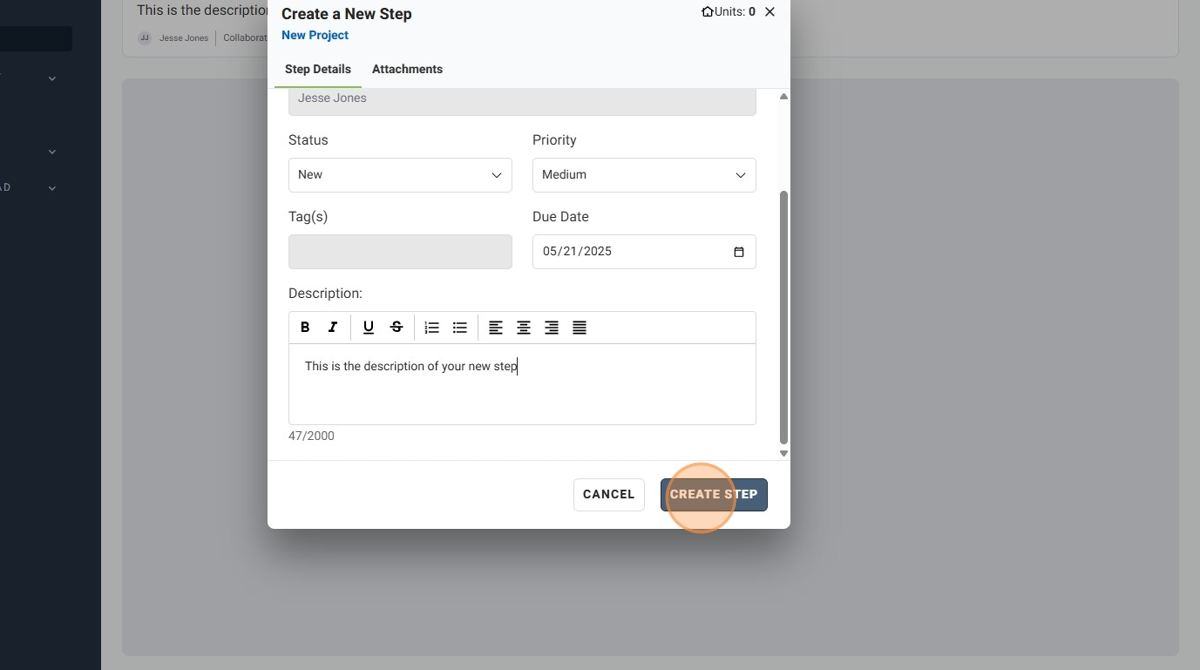Image resolution: width=1200 pixels, height=670 pixels.
Task: Open the Due Date calendar picker icon
Action: [739, 252]
